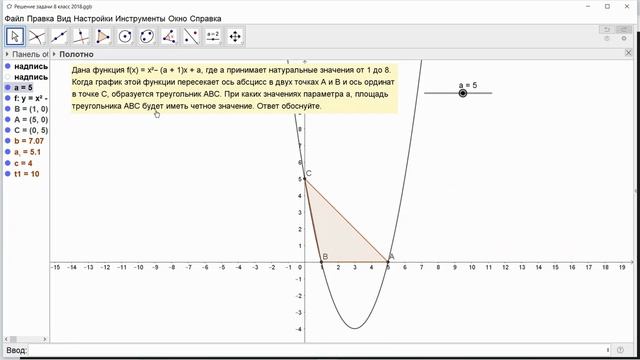
Task: Toggle visibility of polygon t1 = 10
Action: 8,174
